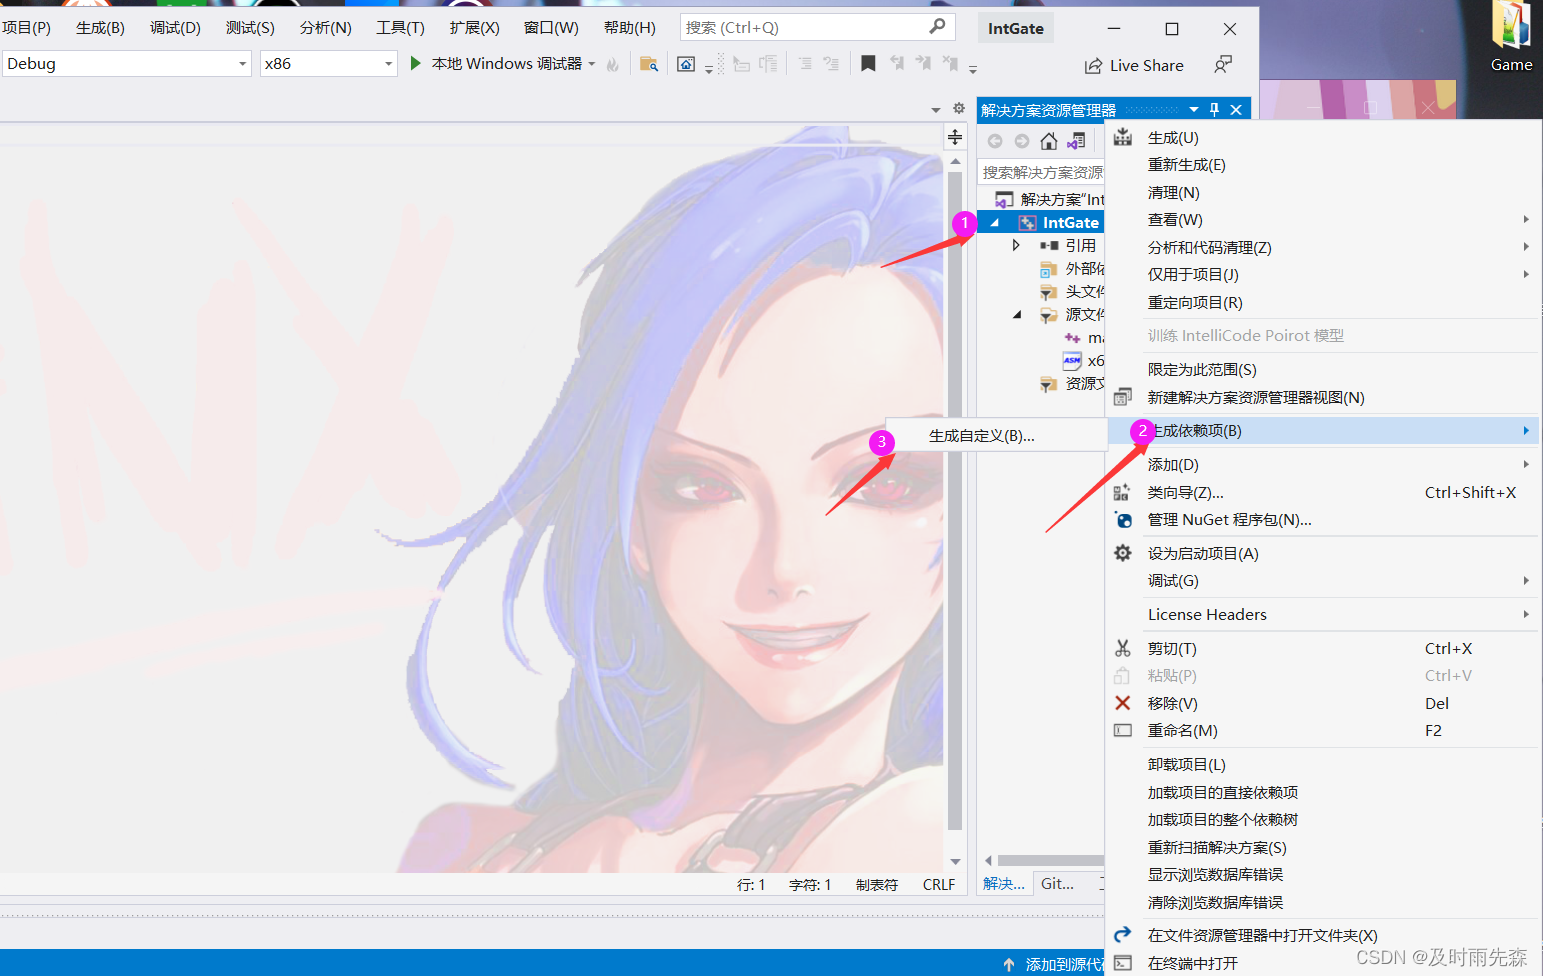Click the application window in the search icon toolbar
1543x976 pixels.
point(686,64)
